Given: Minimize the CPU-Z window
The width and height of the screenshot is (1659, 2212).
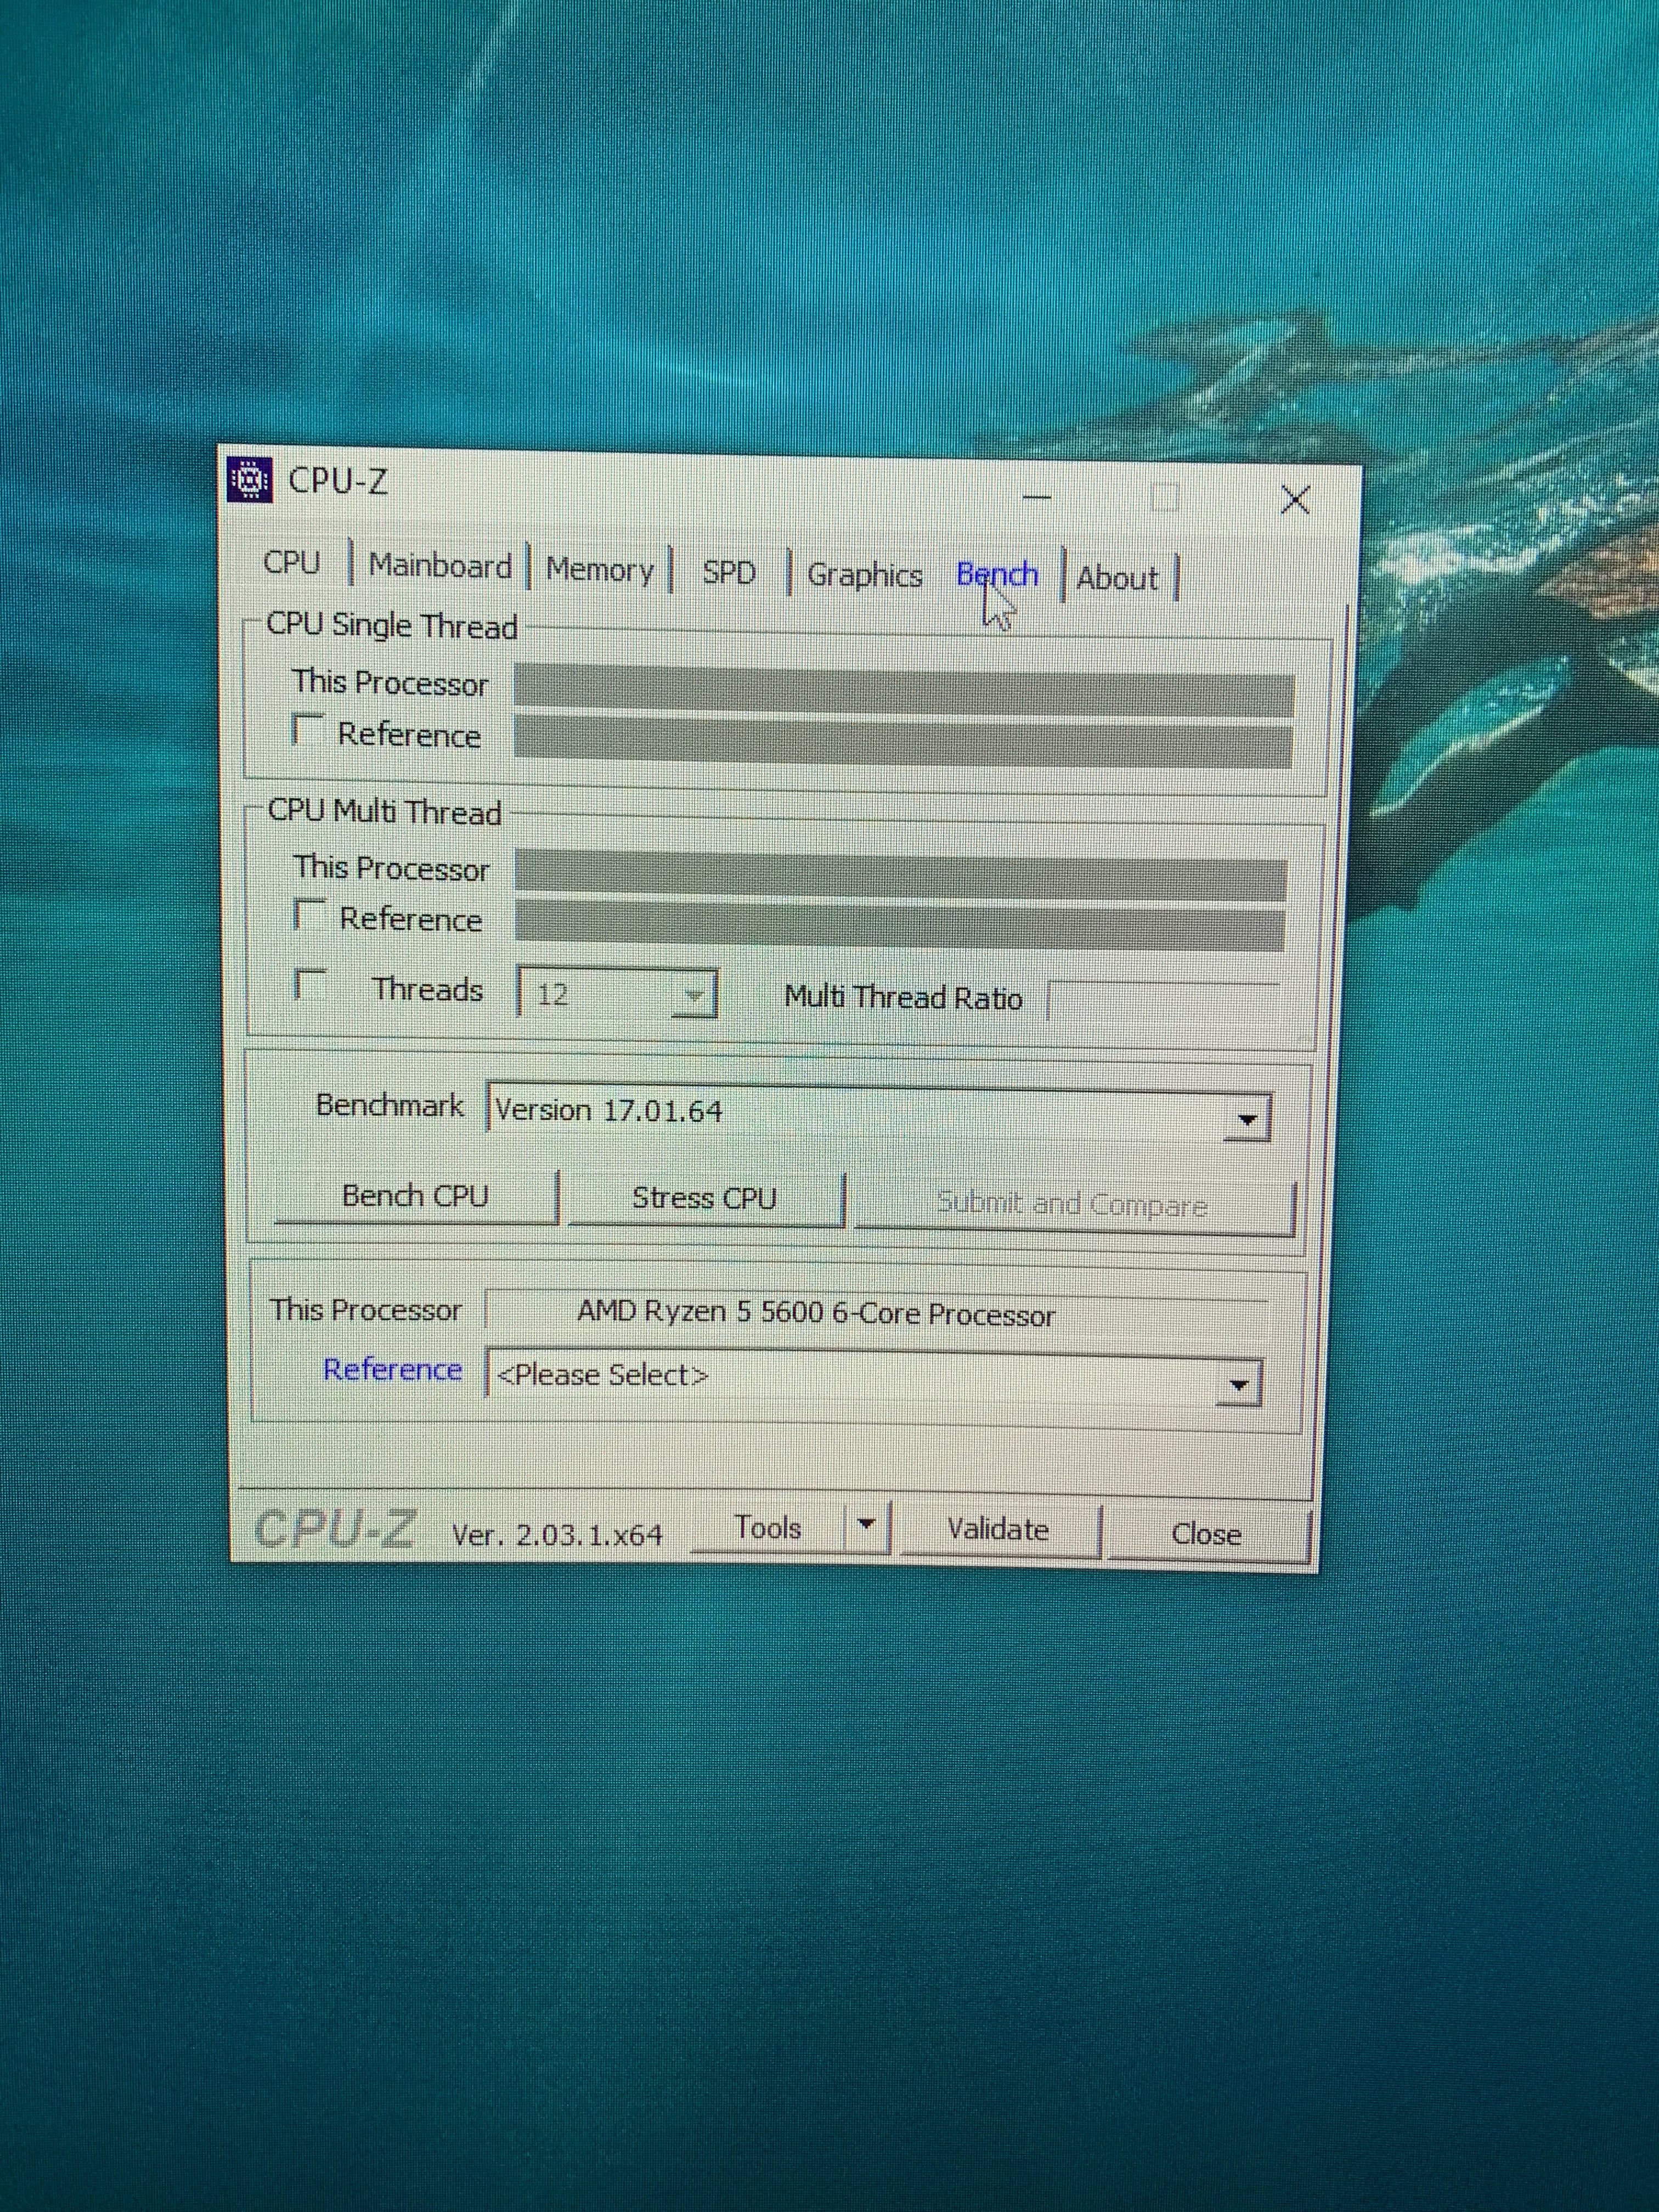Looking at the screenshot, I should (x=1037, y=496).
